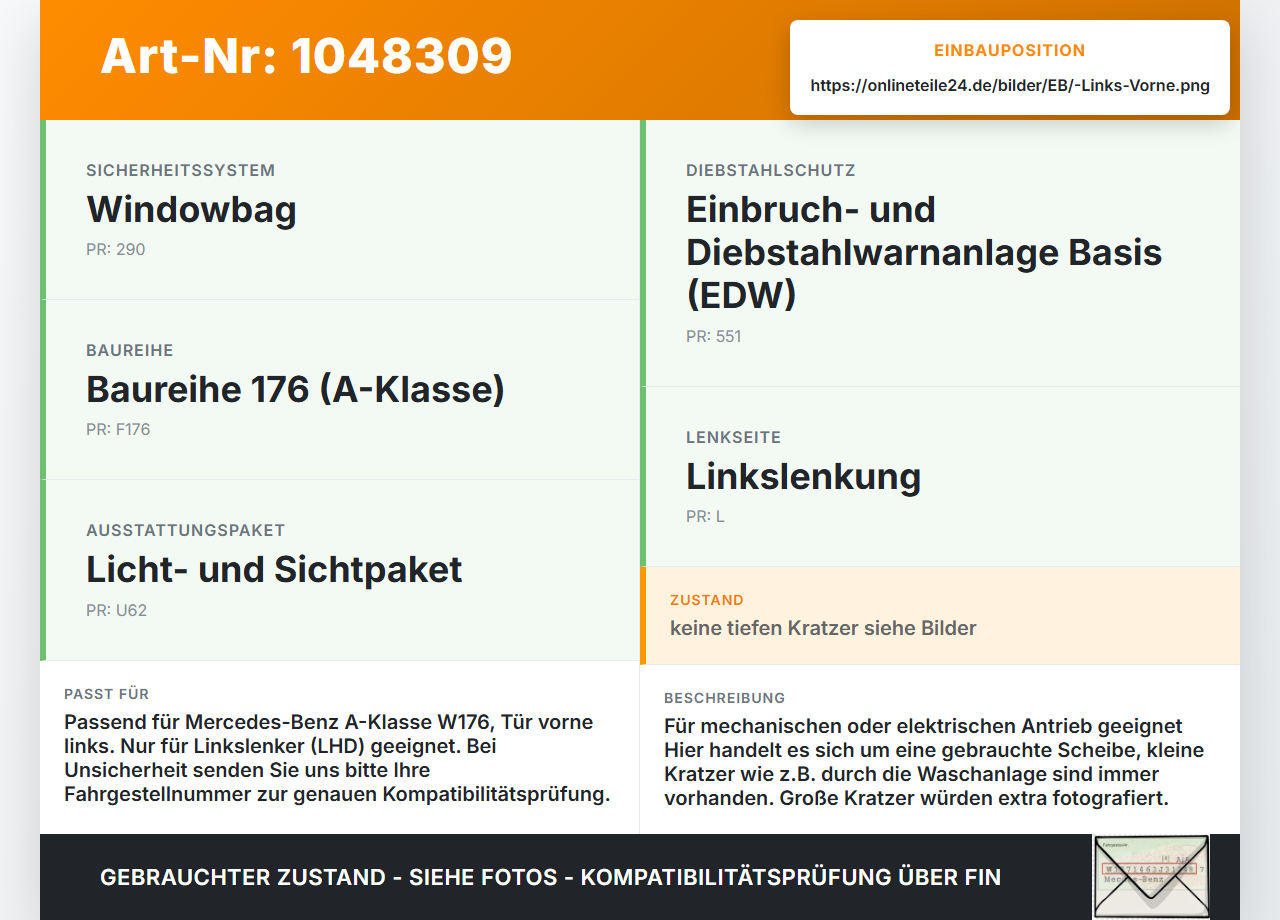The width and height of the screenshot is (1280, 920).
Task: Click the GEBRAUCHTER ZUSTAND footer banner text
Action: pyautogui.click(x=550, y=877)
